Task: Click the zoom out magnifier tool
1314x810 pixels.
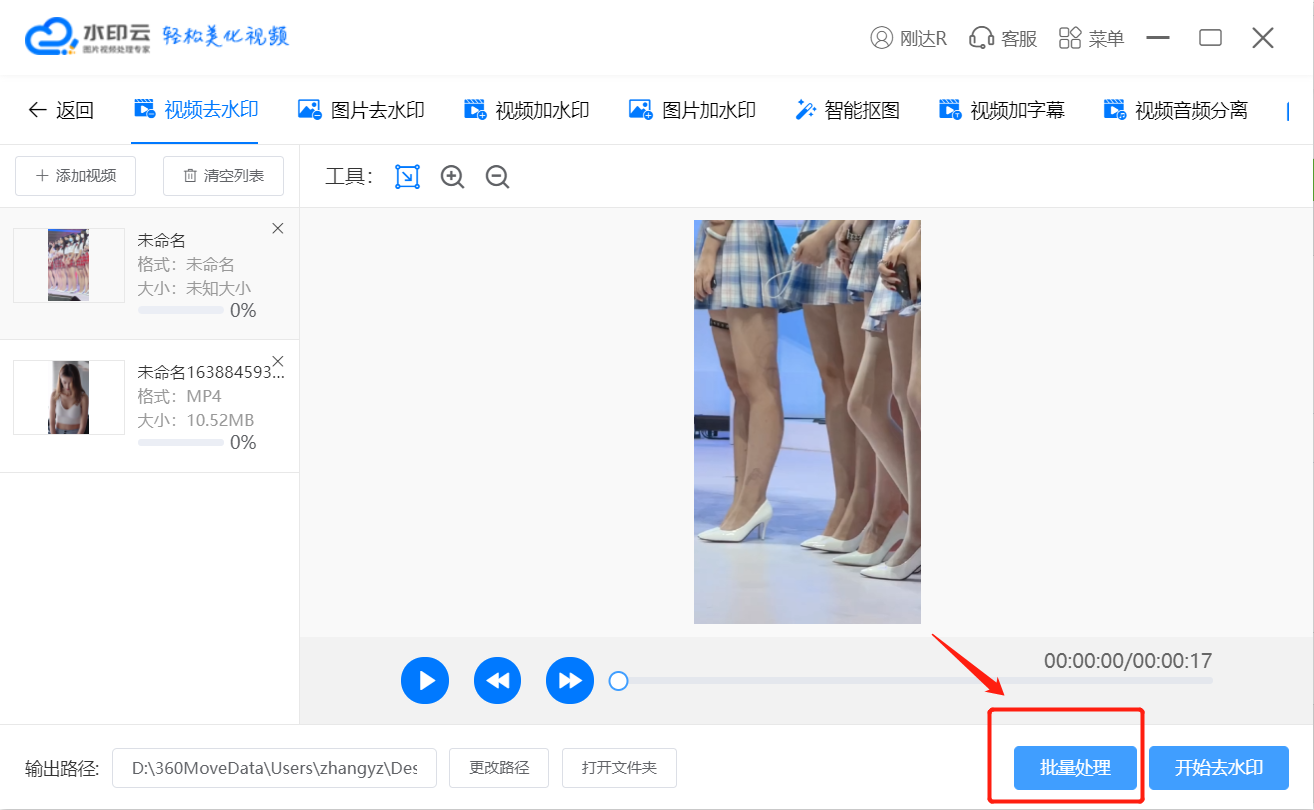Action: tap(497, 177)
